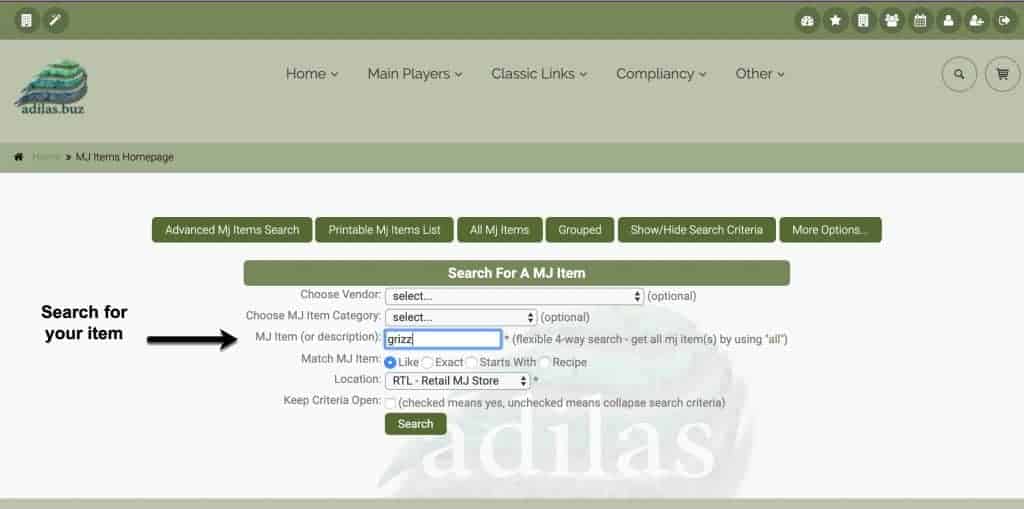This screenshot has height=509, width=1024.
Task: Click the Show/Hide Search Criteria button
Action: click(x=697, y=230)
